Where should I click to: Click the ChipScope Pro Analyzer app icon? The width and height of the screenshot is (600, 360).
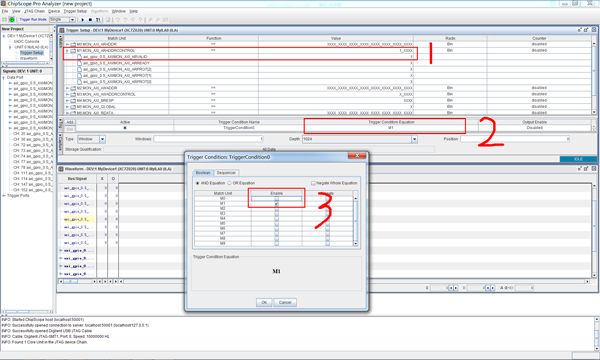click(x=3, y=3)
